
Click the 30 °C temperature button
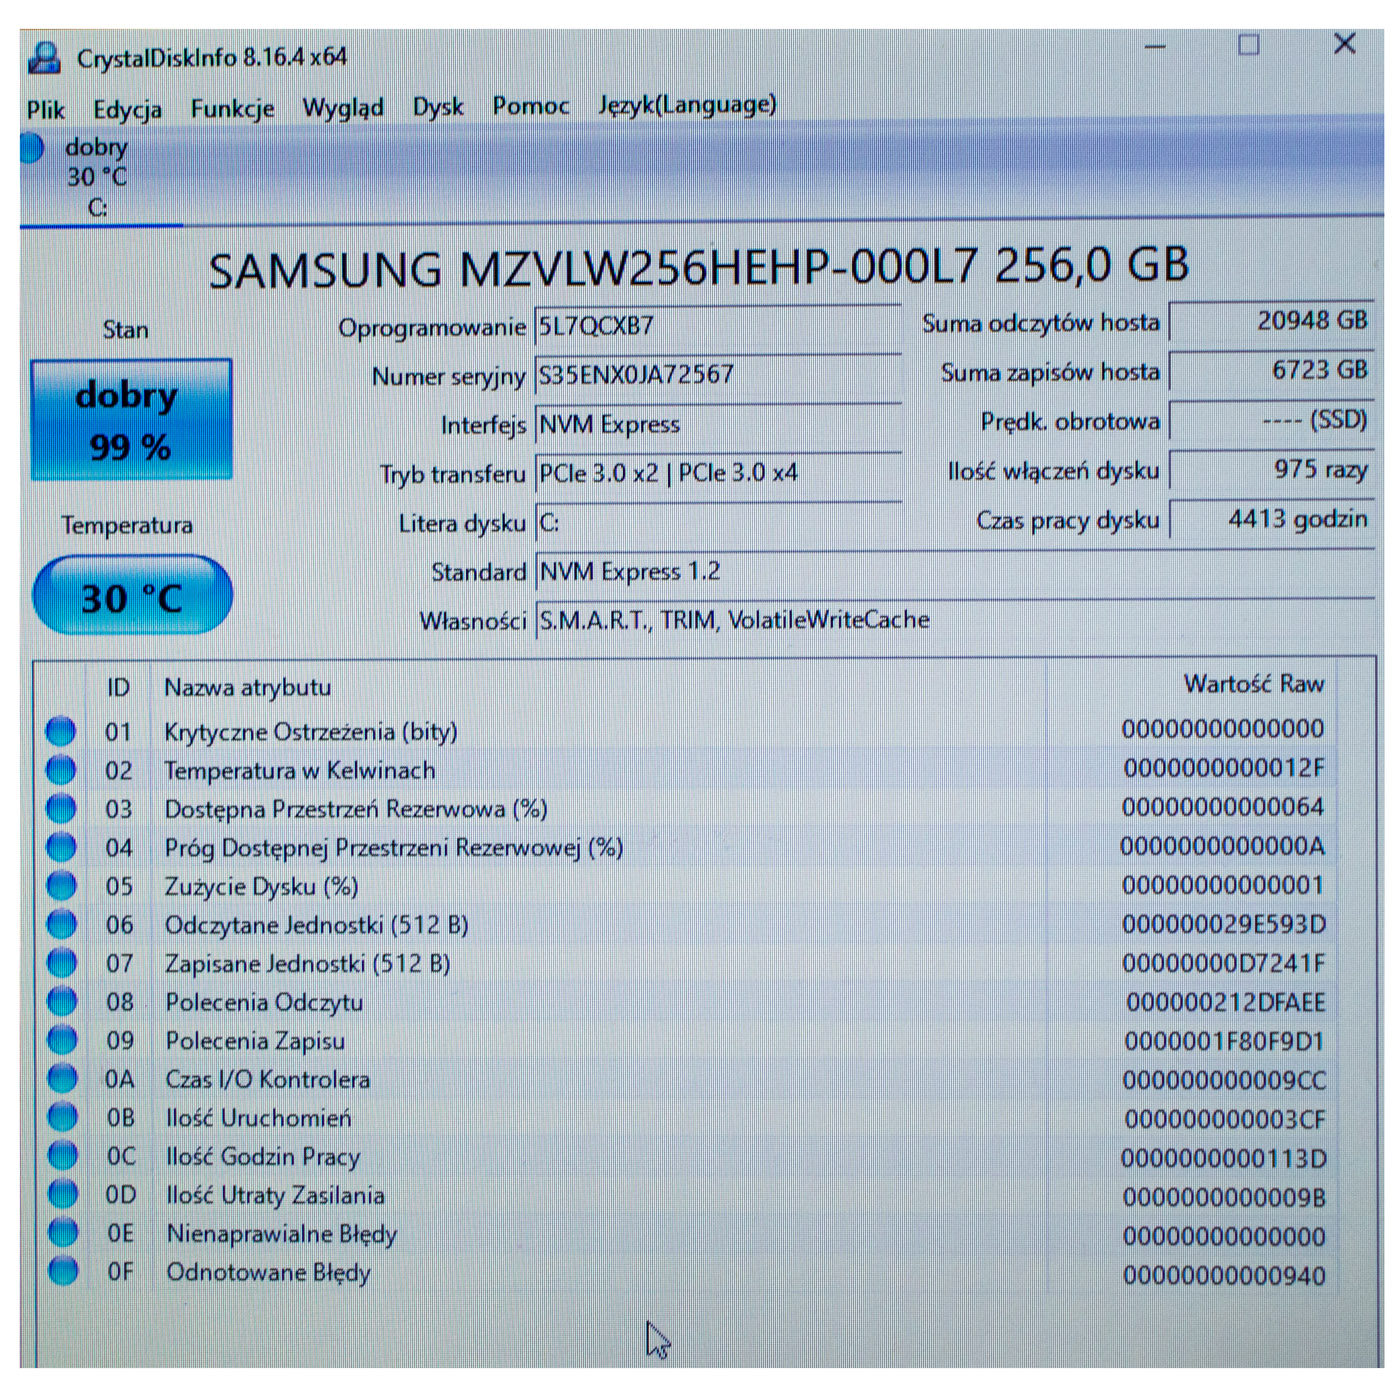tap(132, 597)
